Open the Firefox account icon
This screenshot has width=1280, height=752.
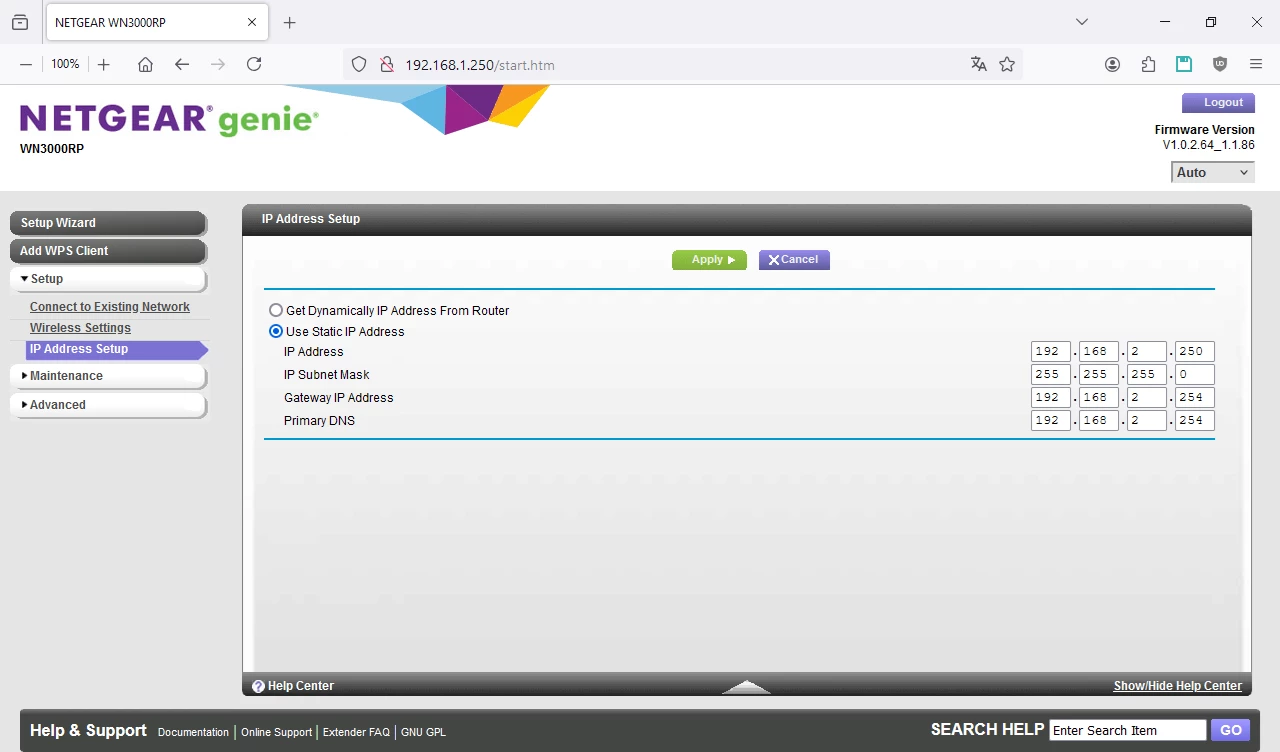1113,64
